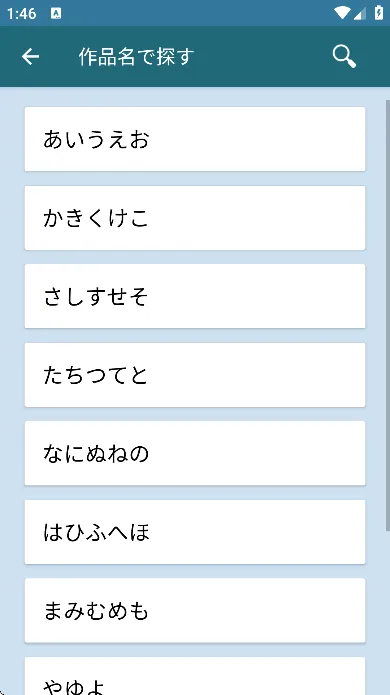Image resolution: width=390 pixels, height=695 pixels.
Task: Tap the cellular signal strength icon
Action: tap(360, 13)
